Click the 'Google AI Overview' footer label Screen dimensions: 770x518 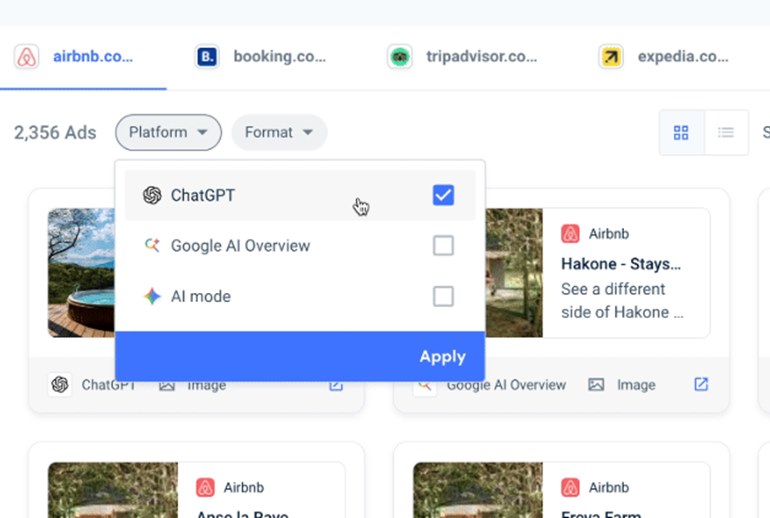(x=506, y=385)
